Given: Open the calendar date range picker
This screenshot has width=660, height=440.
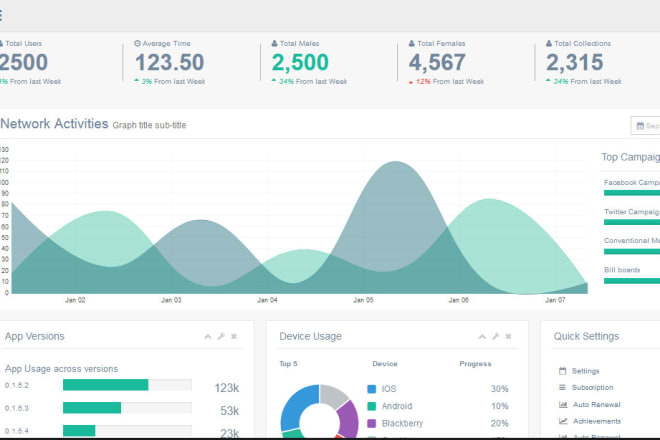Looking at the screenshot, I should (x=646, y=125).
